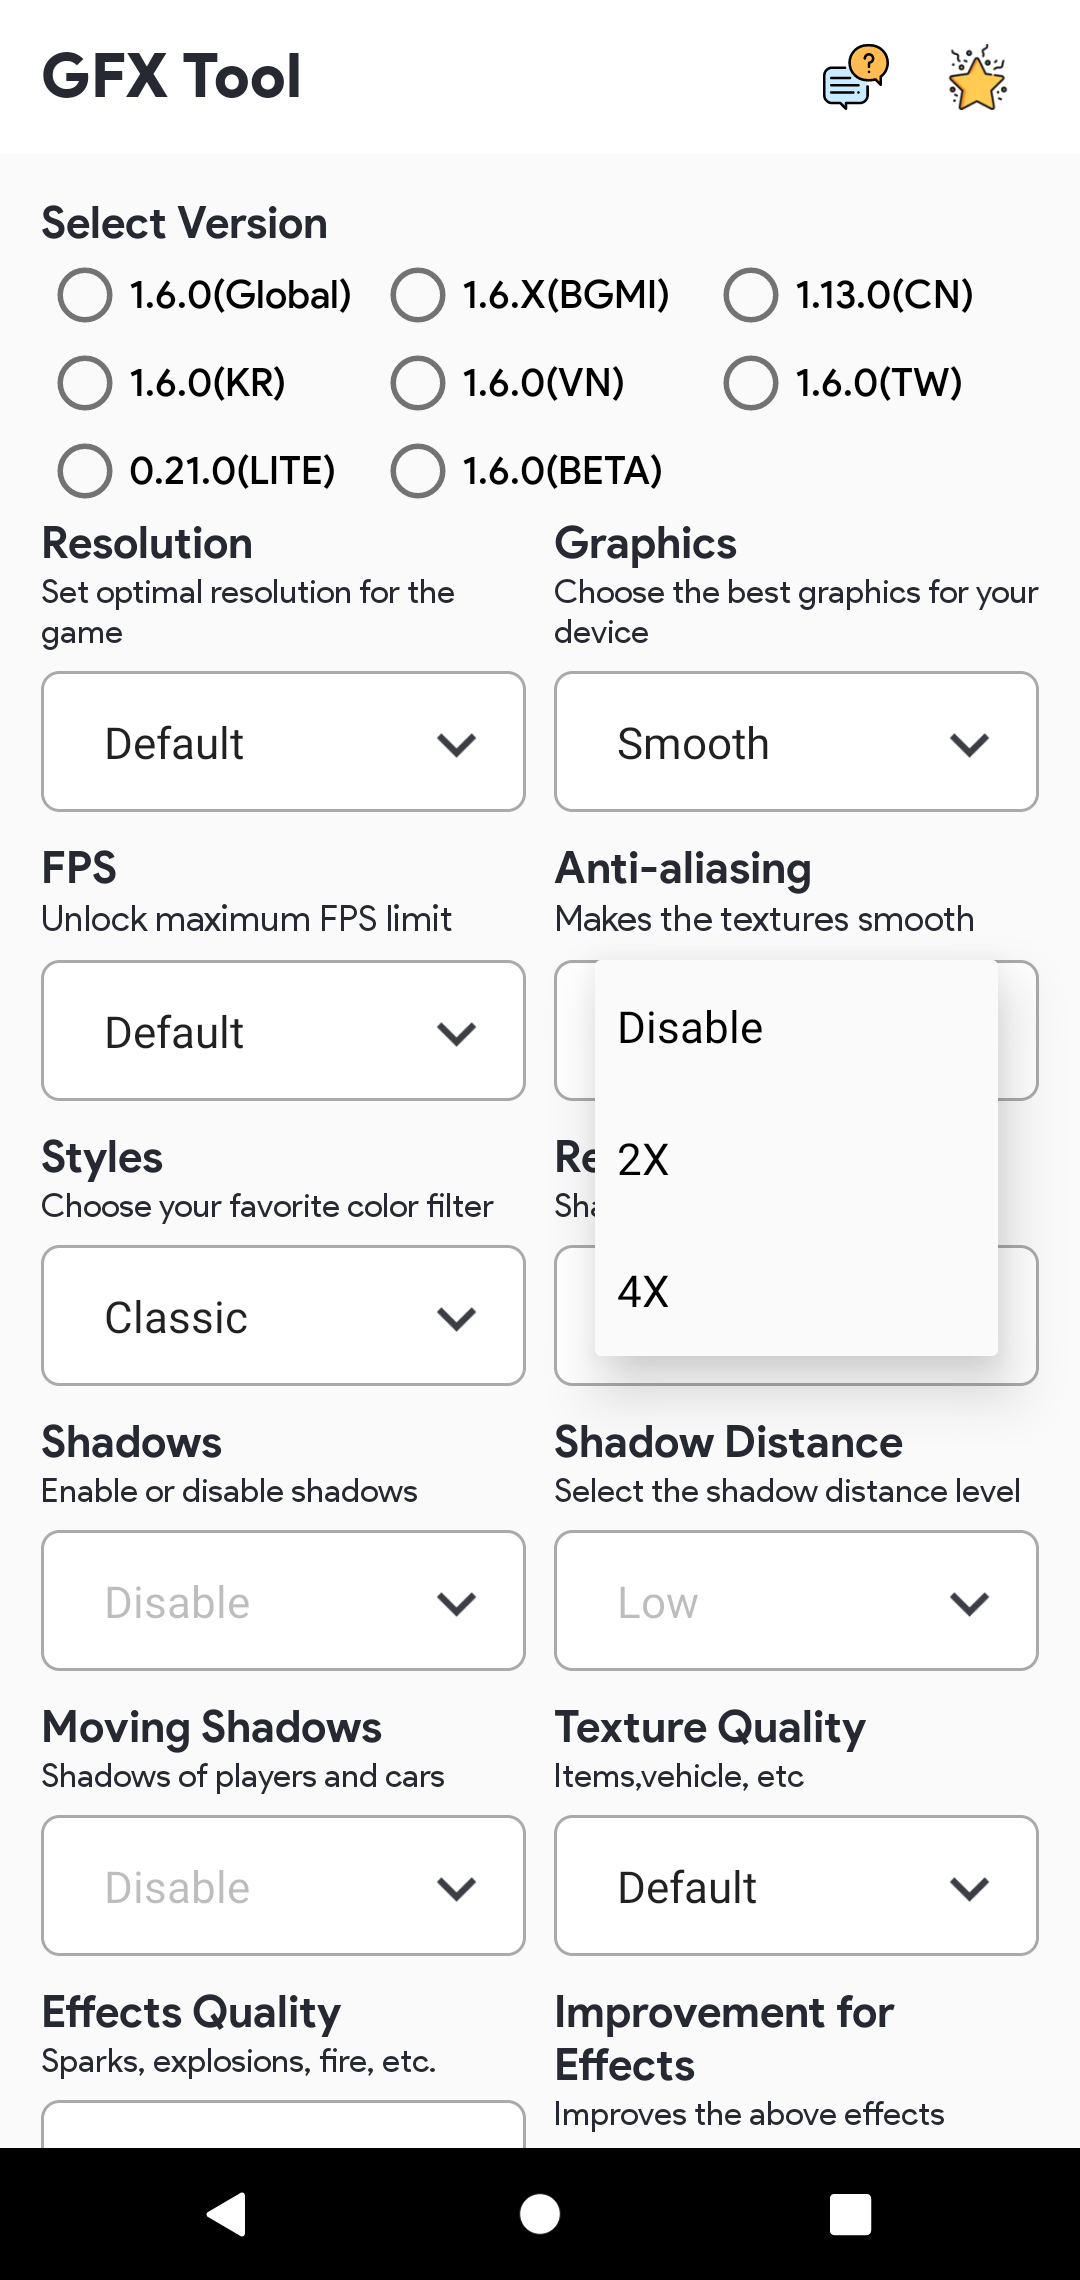Tap the Android home circle button

[540, 2214]
